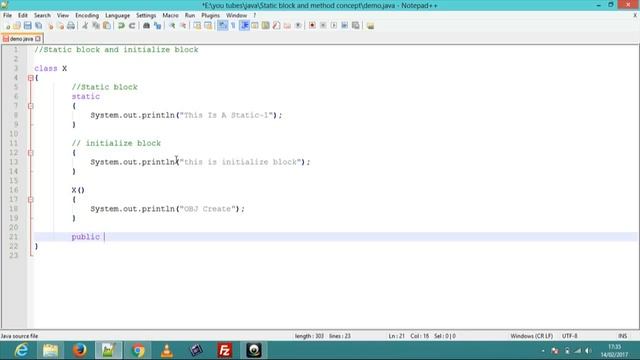Click Run Macro Multiple Times icon
The image size is (640, 360).
[344, 26]
